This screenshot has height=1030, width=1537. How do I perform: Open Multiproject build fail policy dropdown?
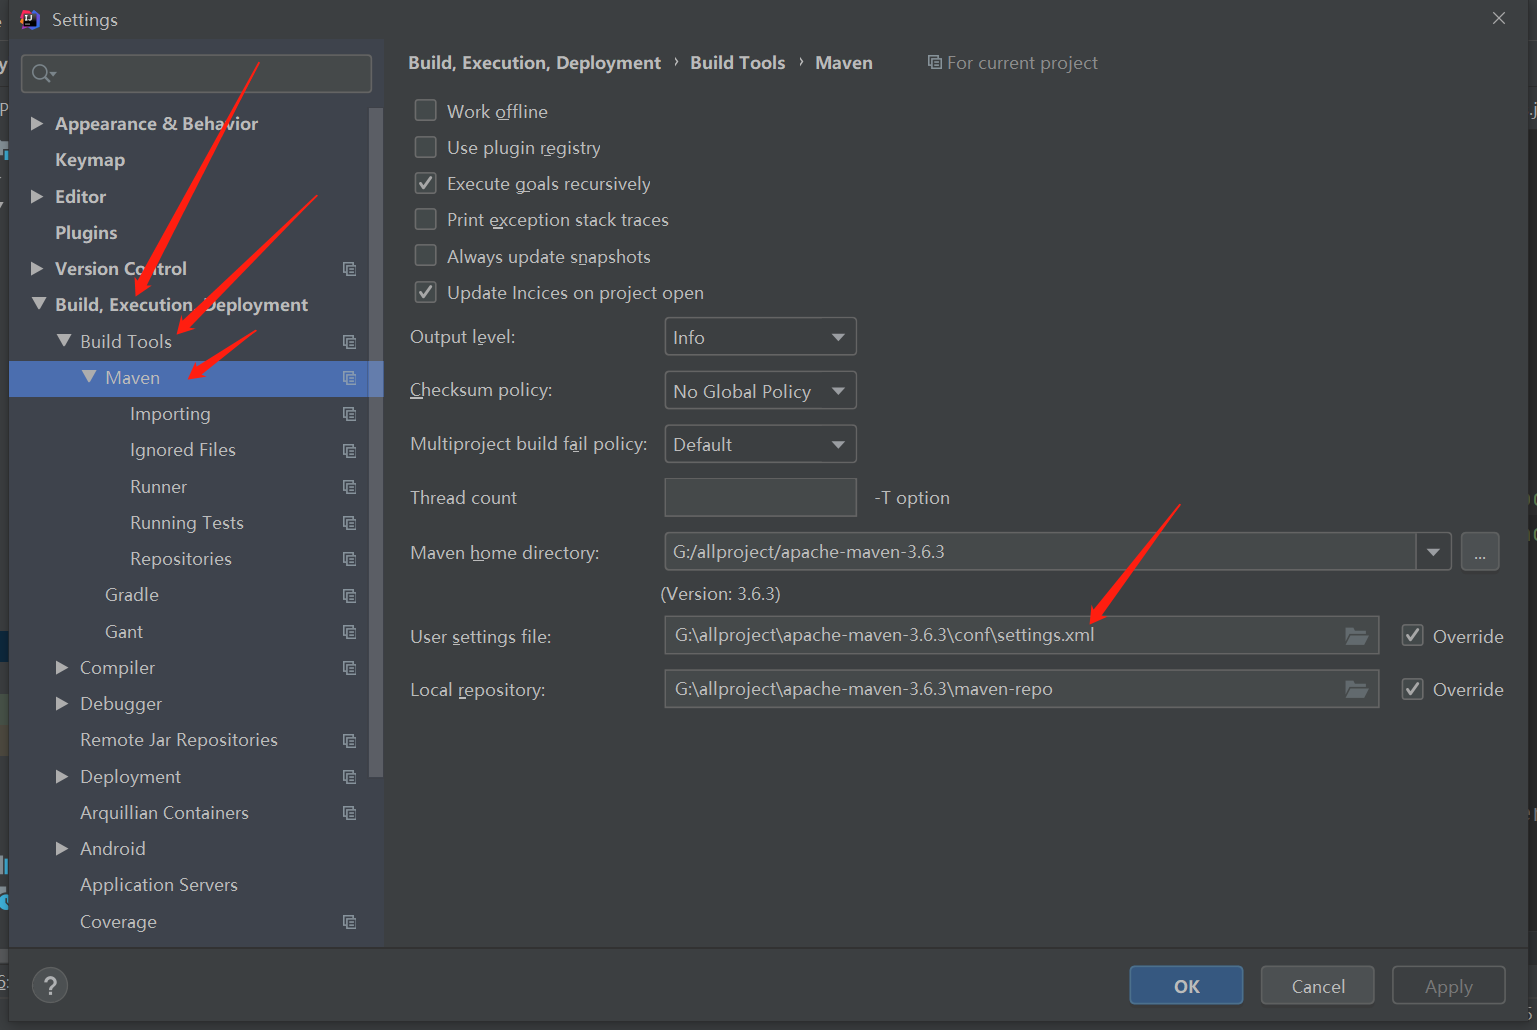[760, 444]
